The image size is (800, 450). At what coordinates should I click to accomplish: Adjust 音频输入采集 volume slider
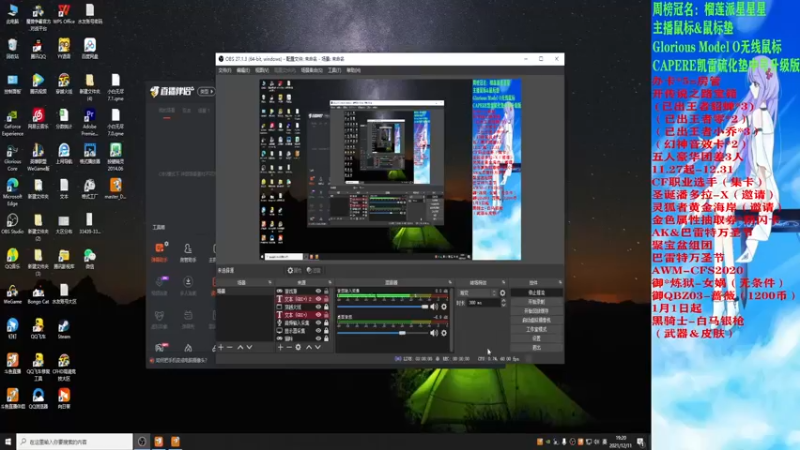(x=383, y=307)
